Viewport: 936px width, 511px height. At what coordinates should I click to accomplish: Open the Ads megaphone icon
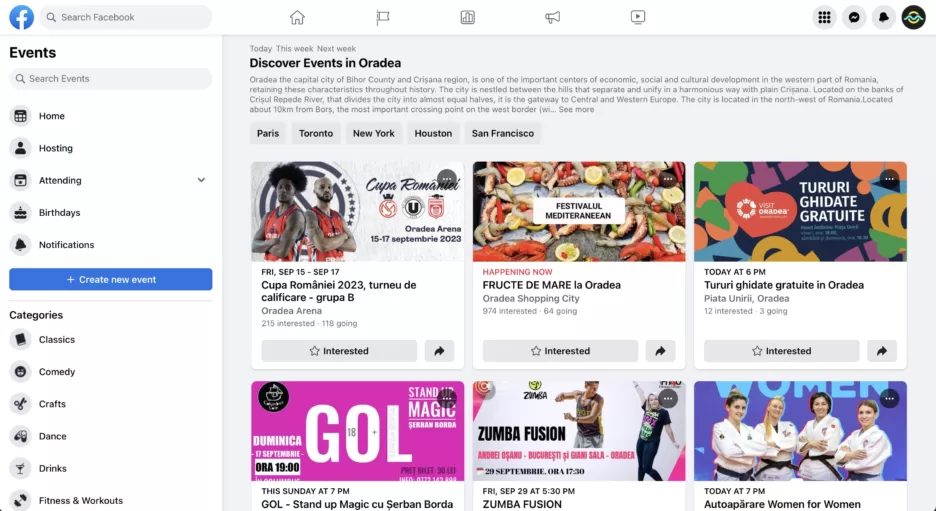pyautogui.click(x=552, y=17)
